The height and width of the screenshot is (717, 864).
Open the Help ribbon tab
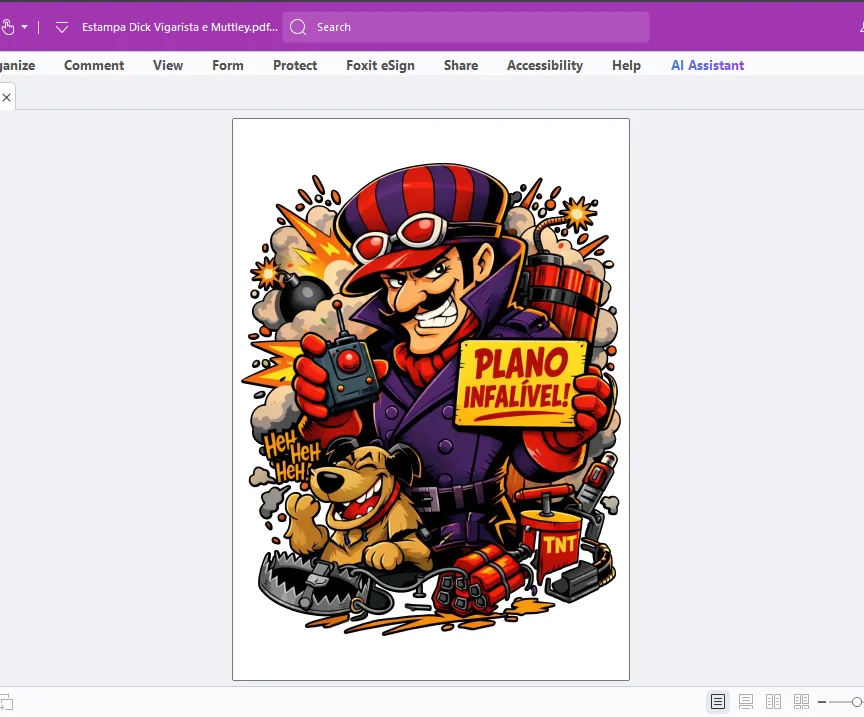point(626,65)
